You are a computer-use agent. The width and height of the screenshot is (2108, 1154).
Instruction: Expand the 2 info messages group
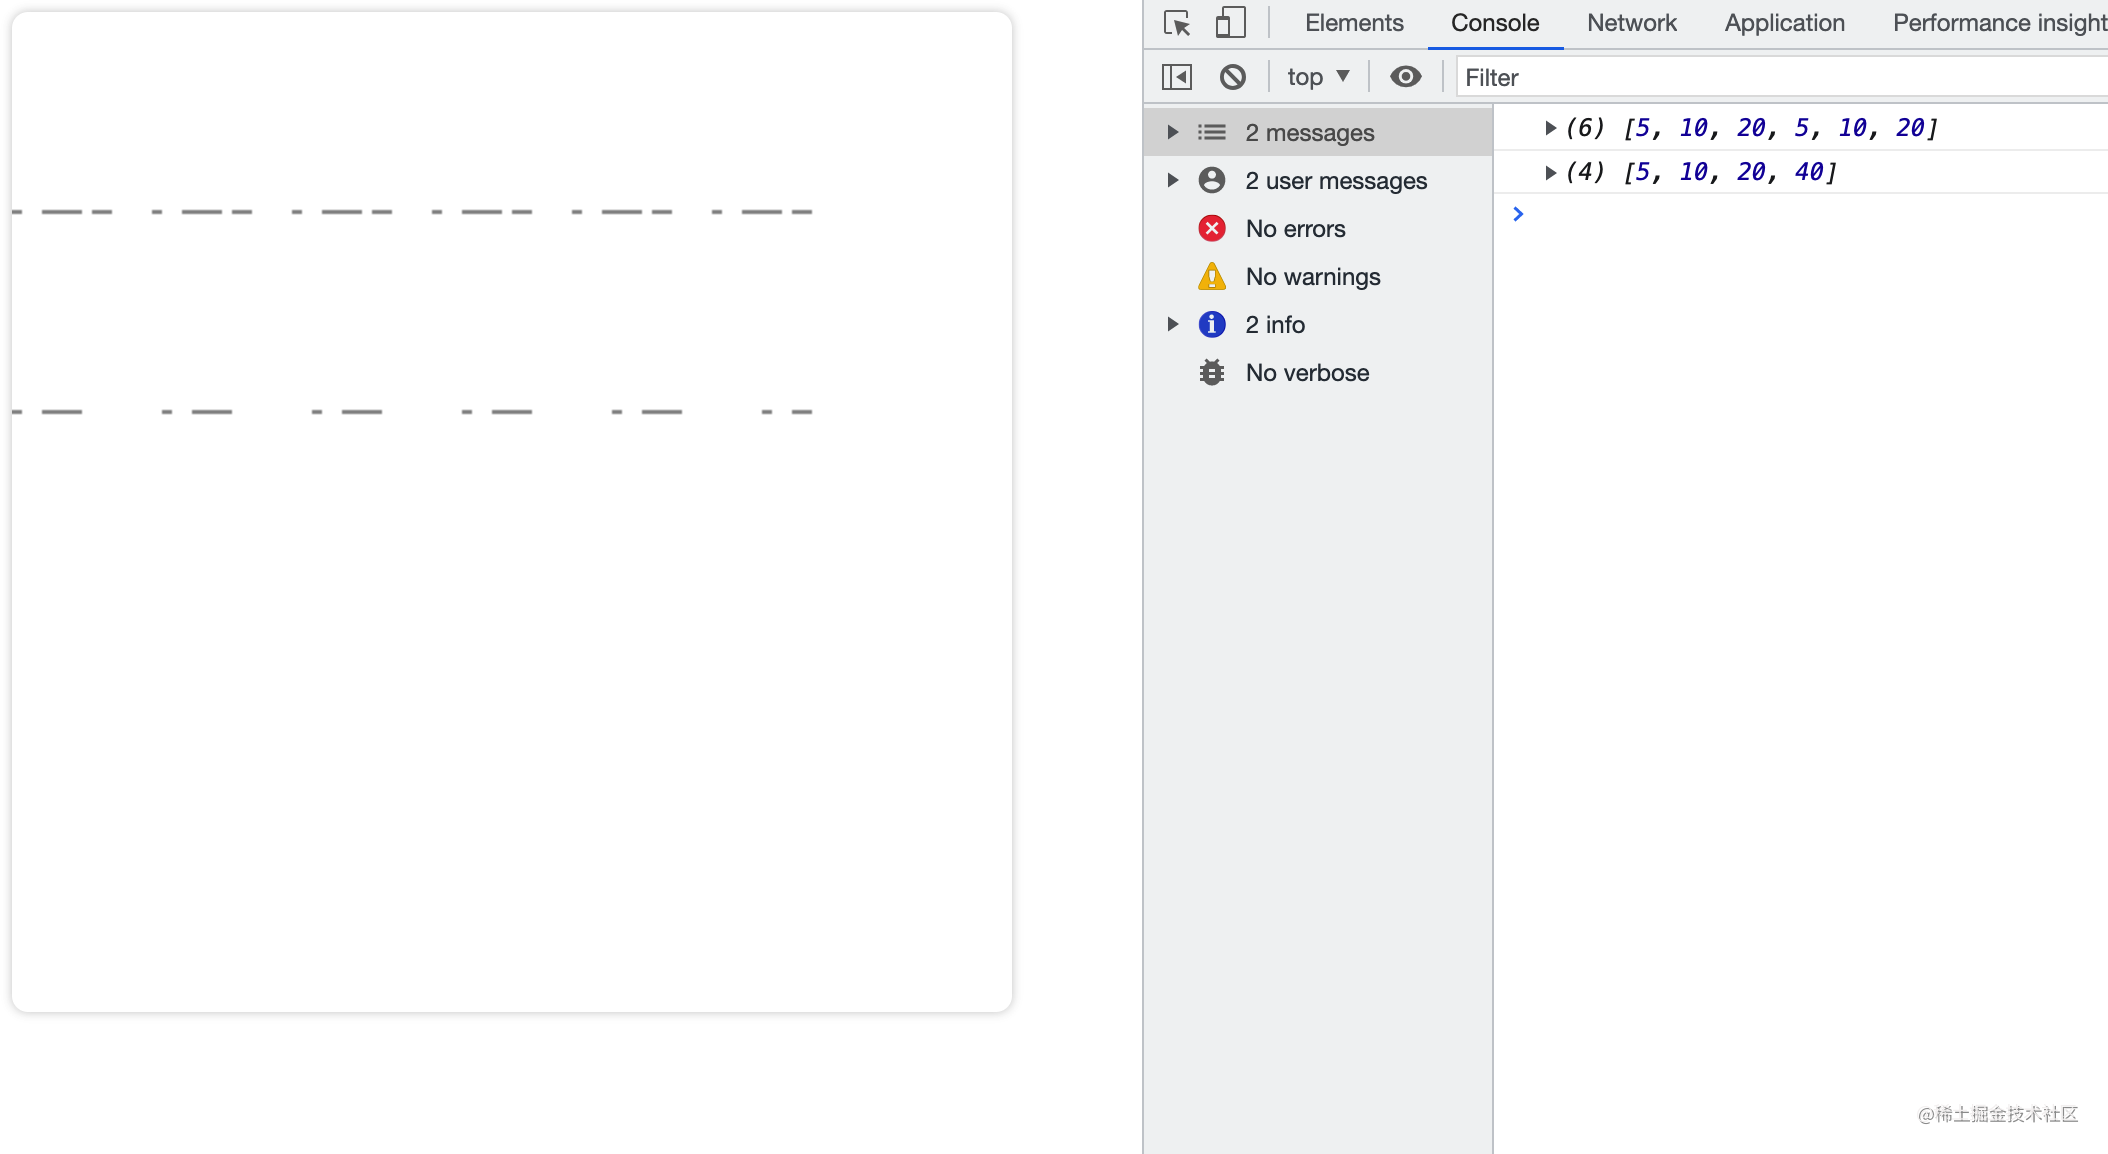pos(1170,324)
